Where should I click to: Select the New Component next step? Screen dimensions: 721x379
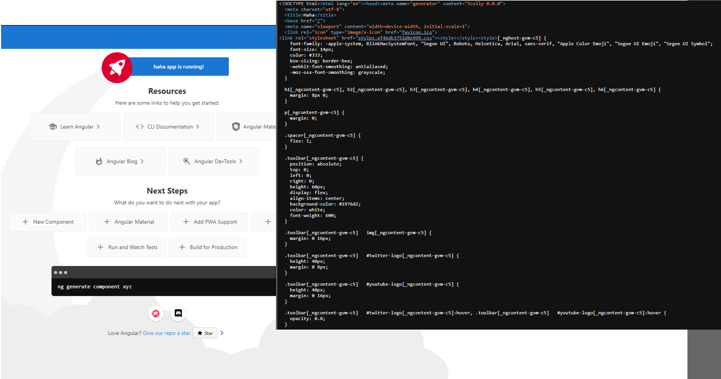[x=48, y=222]
